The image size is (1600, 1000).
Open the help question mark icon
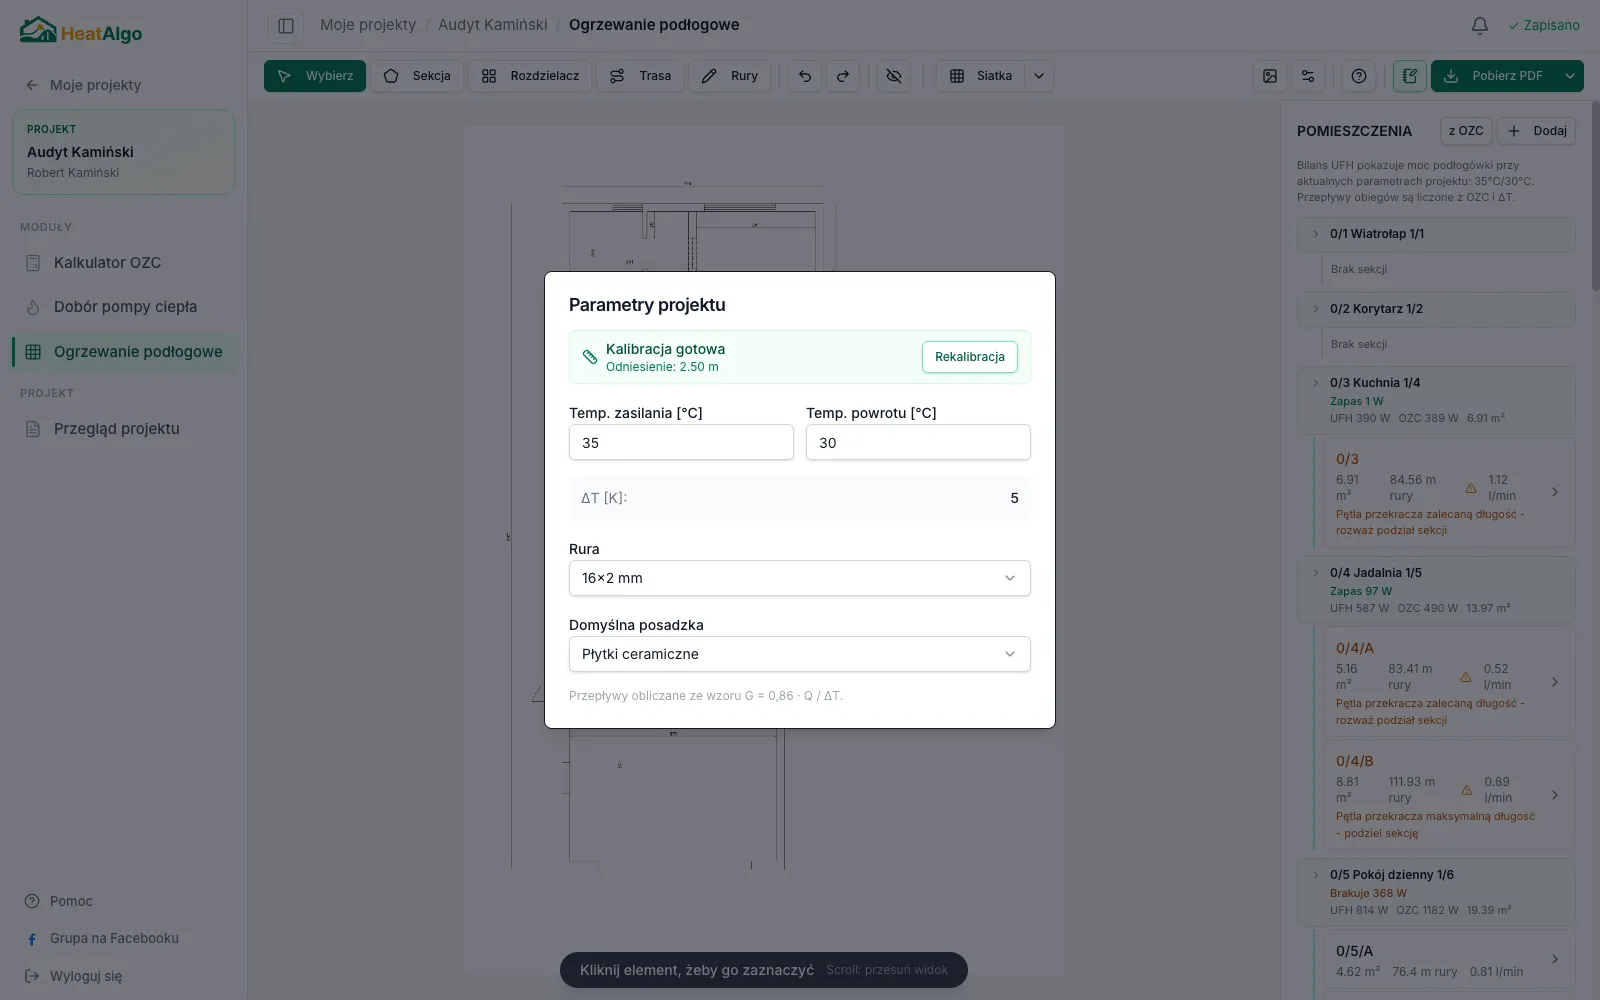[1359, 76]
